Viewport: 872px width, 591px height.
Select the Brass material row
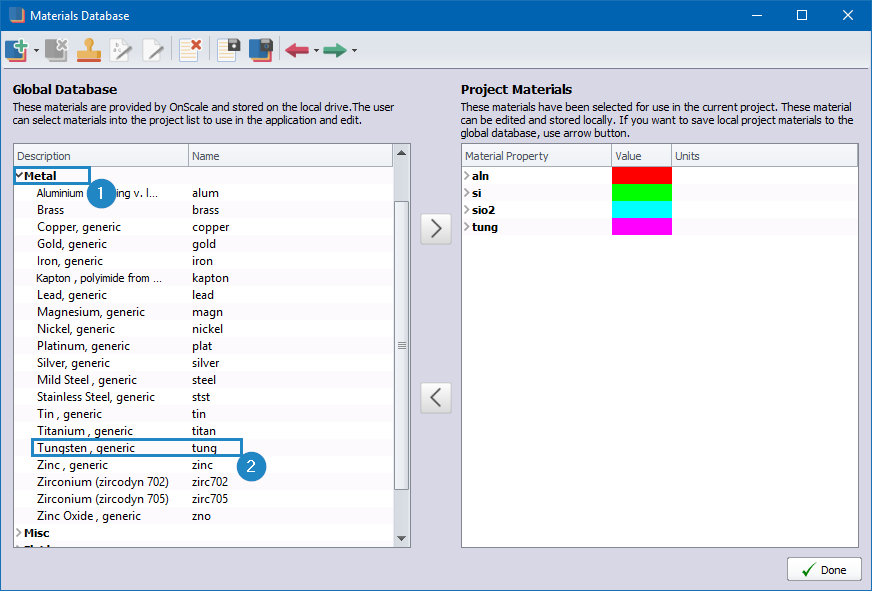(204, 210)
